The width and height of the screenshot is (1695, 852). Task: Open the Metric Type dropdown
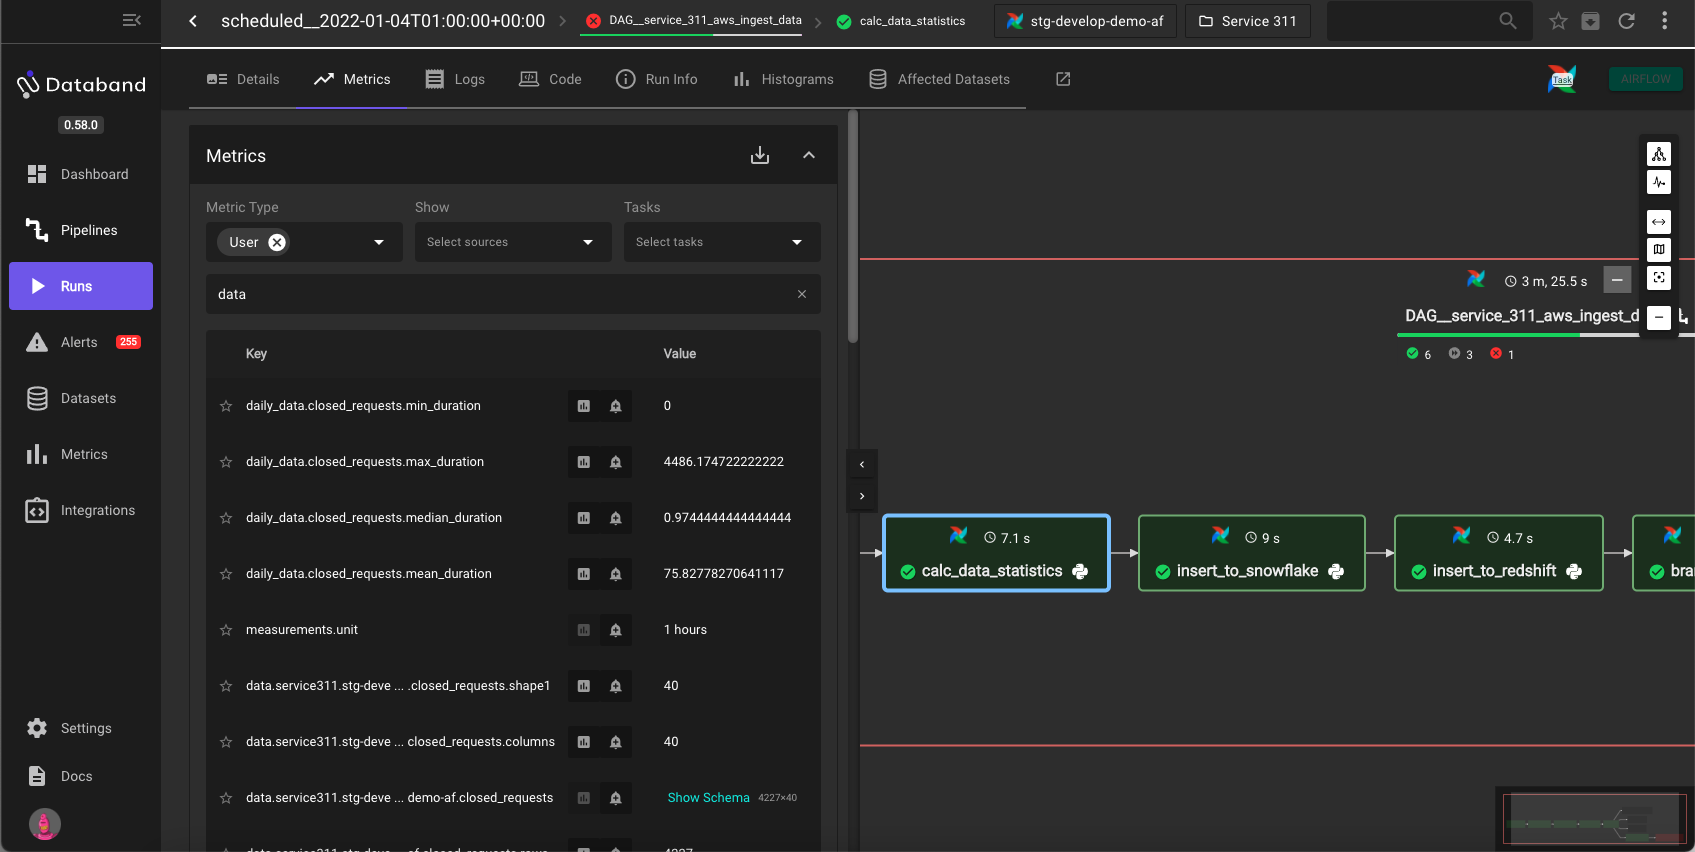click(378, 242)
